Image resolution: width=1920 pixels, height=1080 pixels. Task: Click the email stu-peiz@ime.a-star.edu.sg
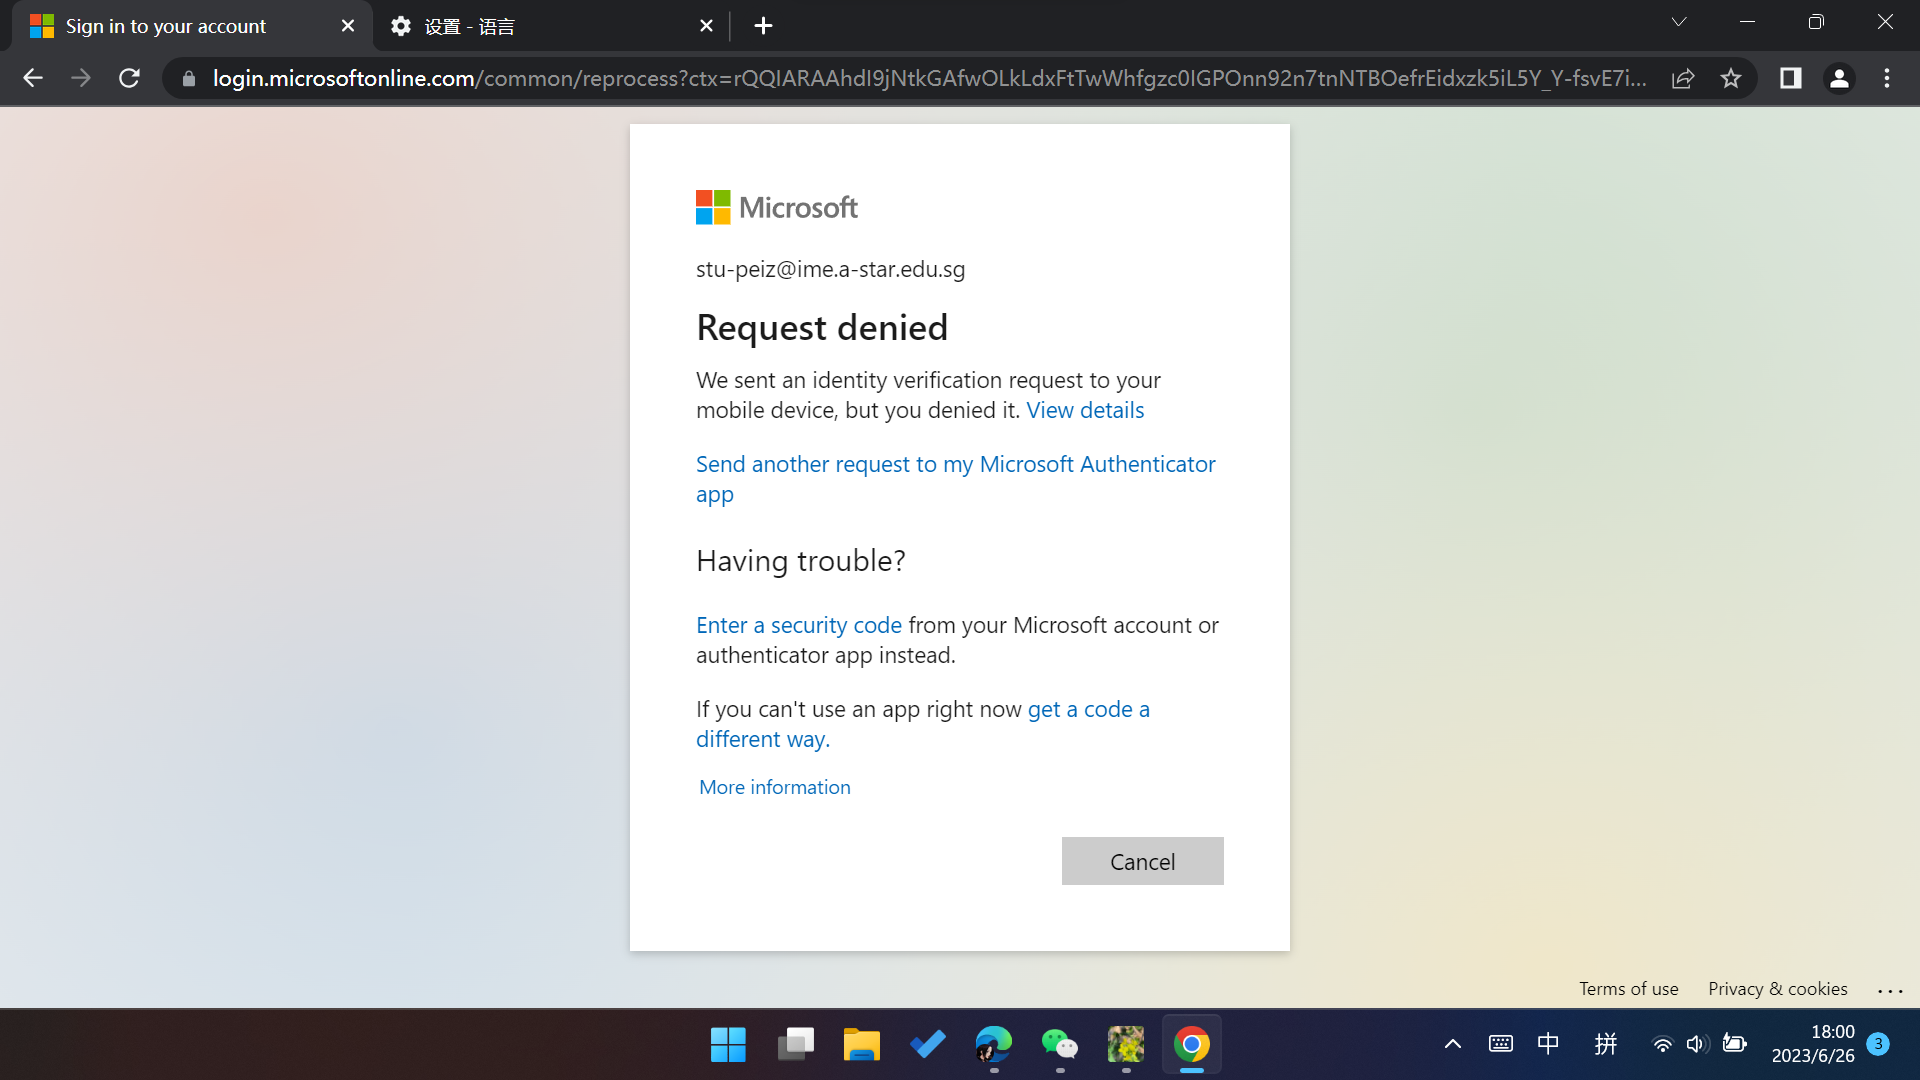tap(831, 270)
